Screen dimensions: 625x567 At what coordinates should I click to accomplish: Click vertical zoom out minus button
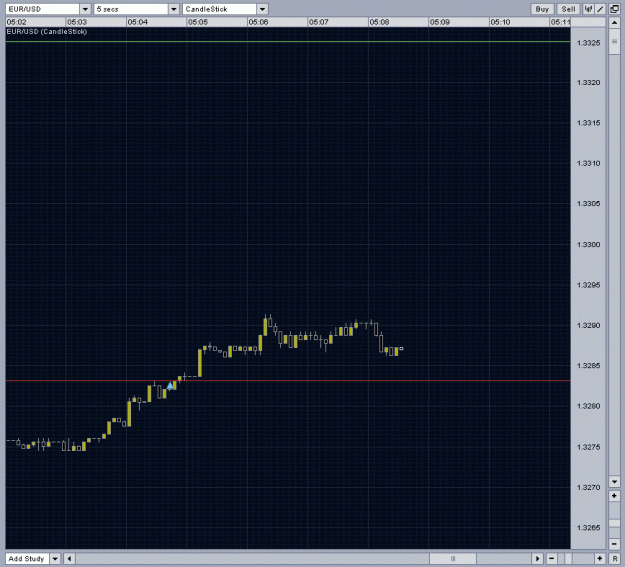coord(614,544)
